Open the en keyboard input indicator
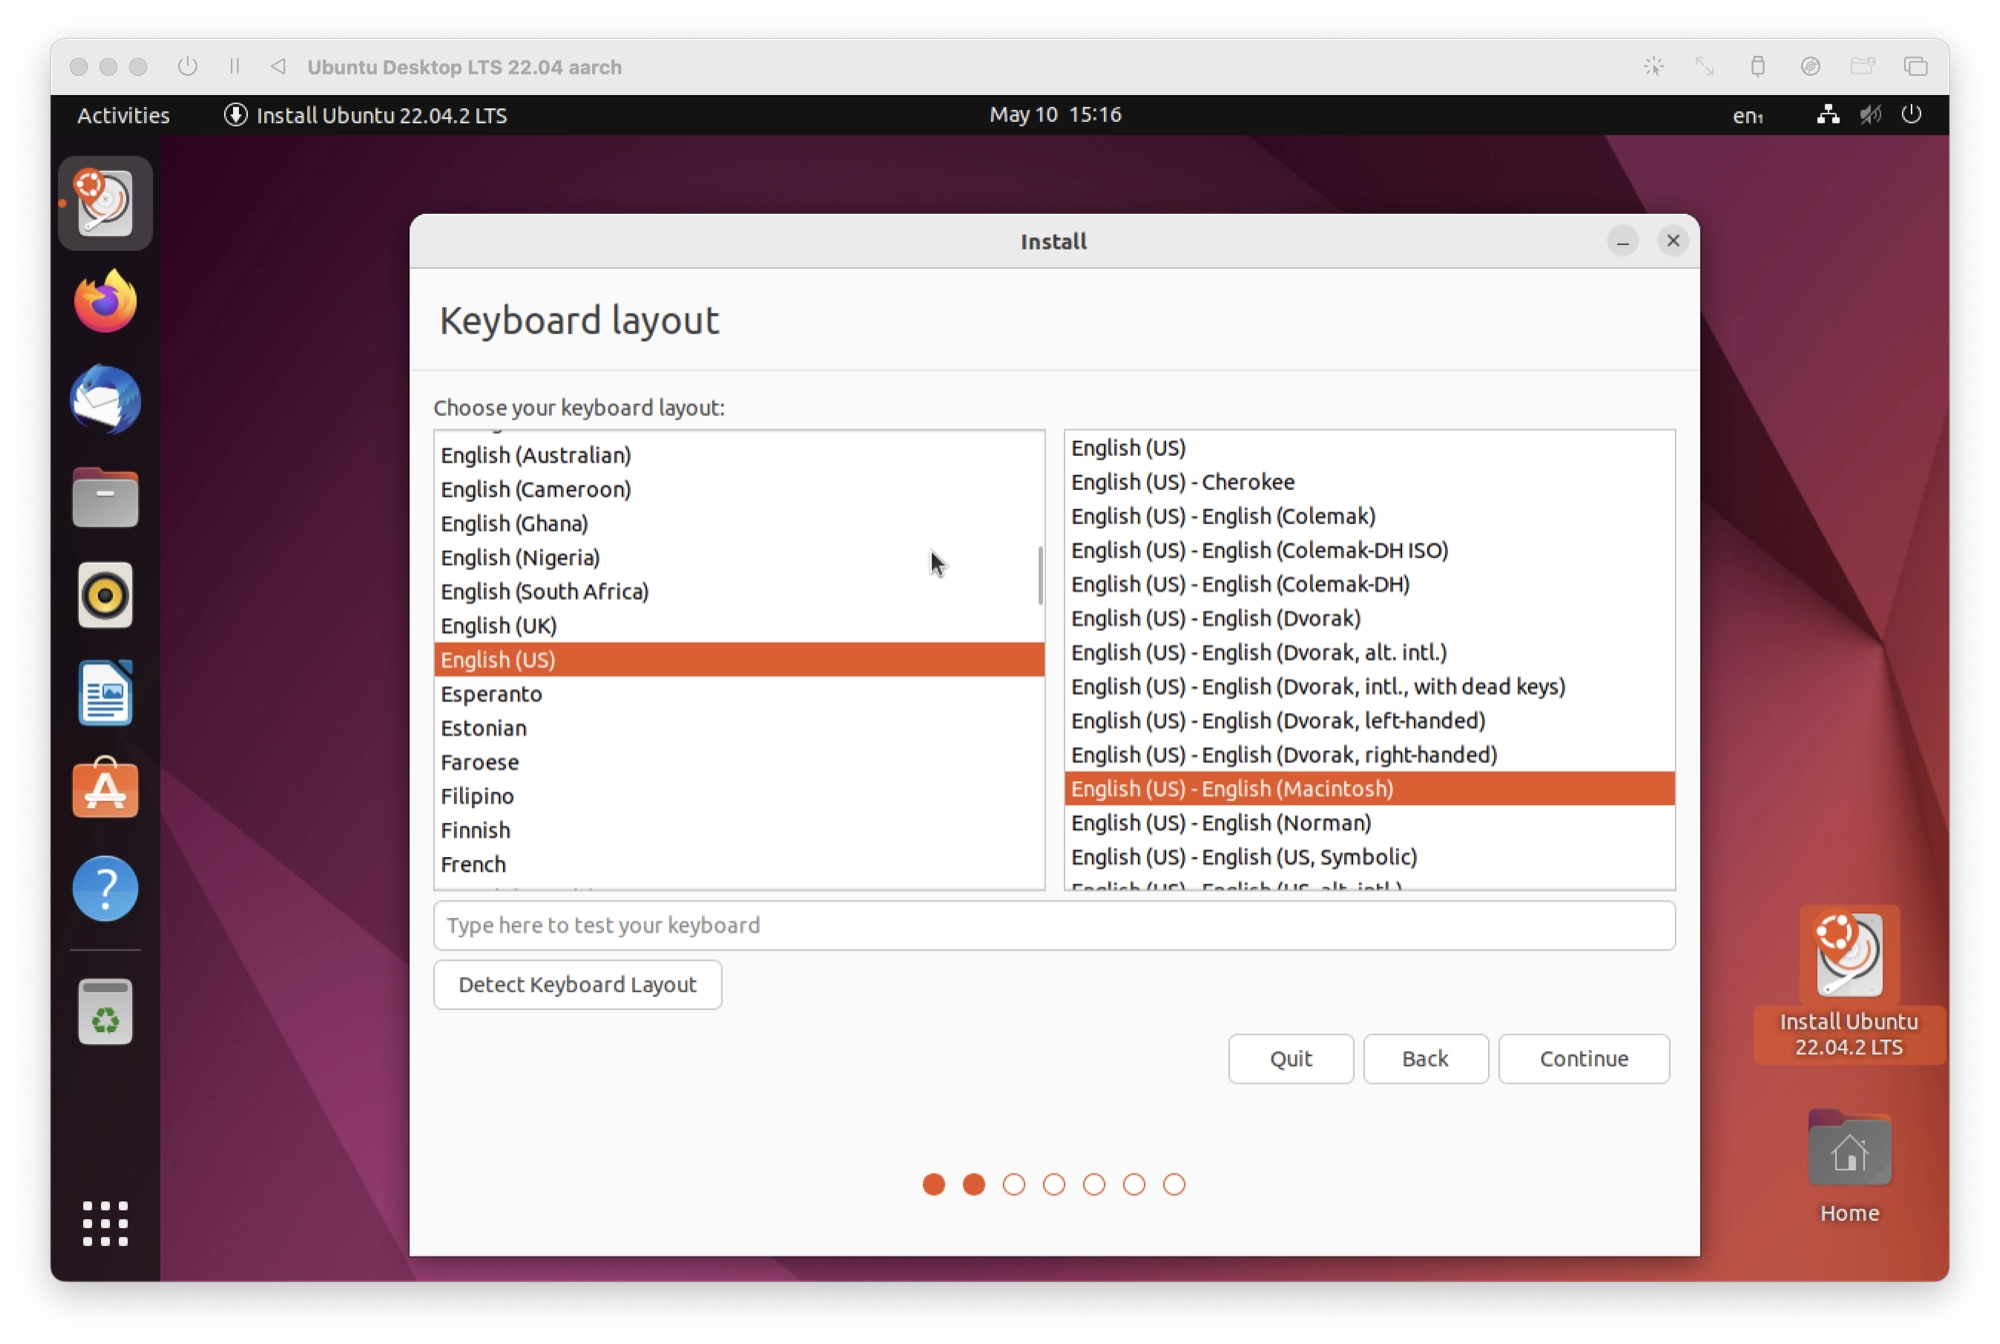This screenshot has width=2000, height=1344. [1747, 115]
